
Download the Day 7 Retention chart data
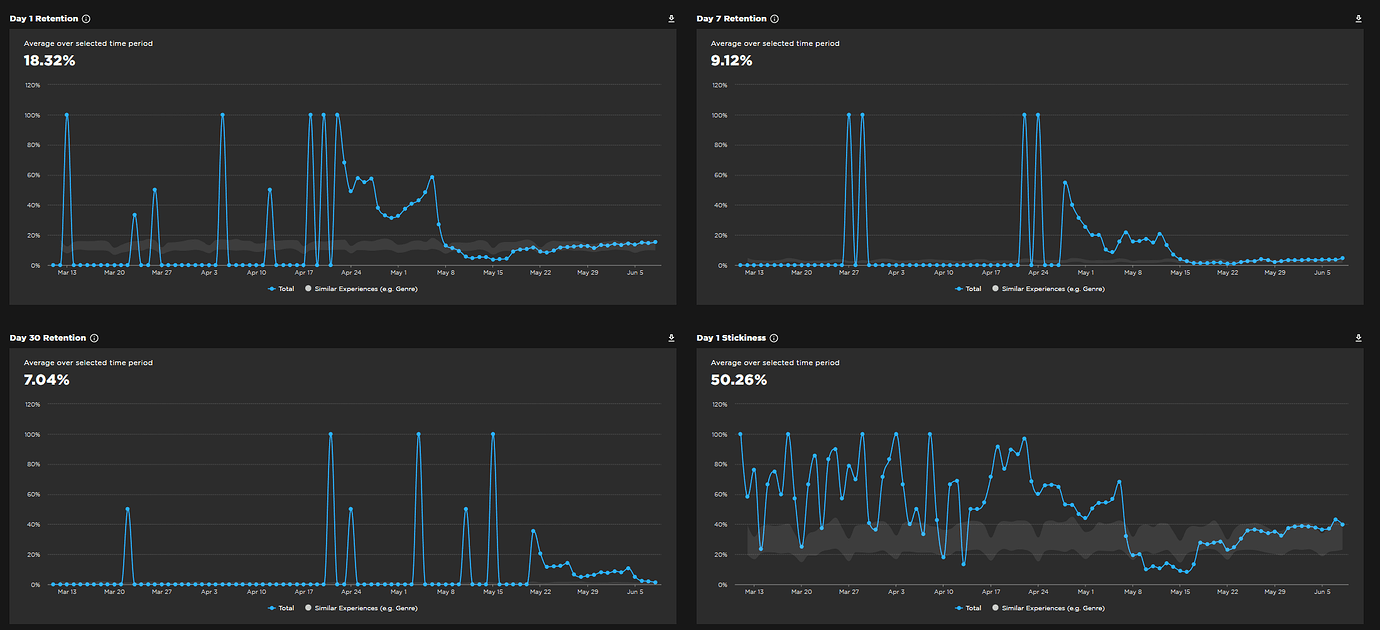pos(1359,19)
